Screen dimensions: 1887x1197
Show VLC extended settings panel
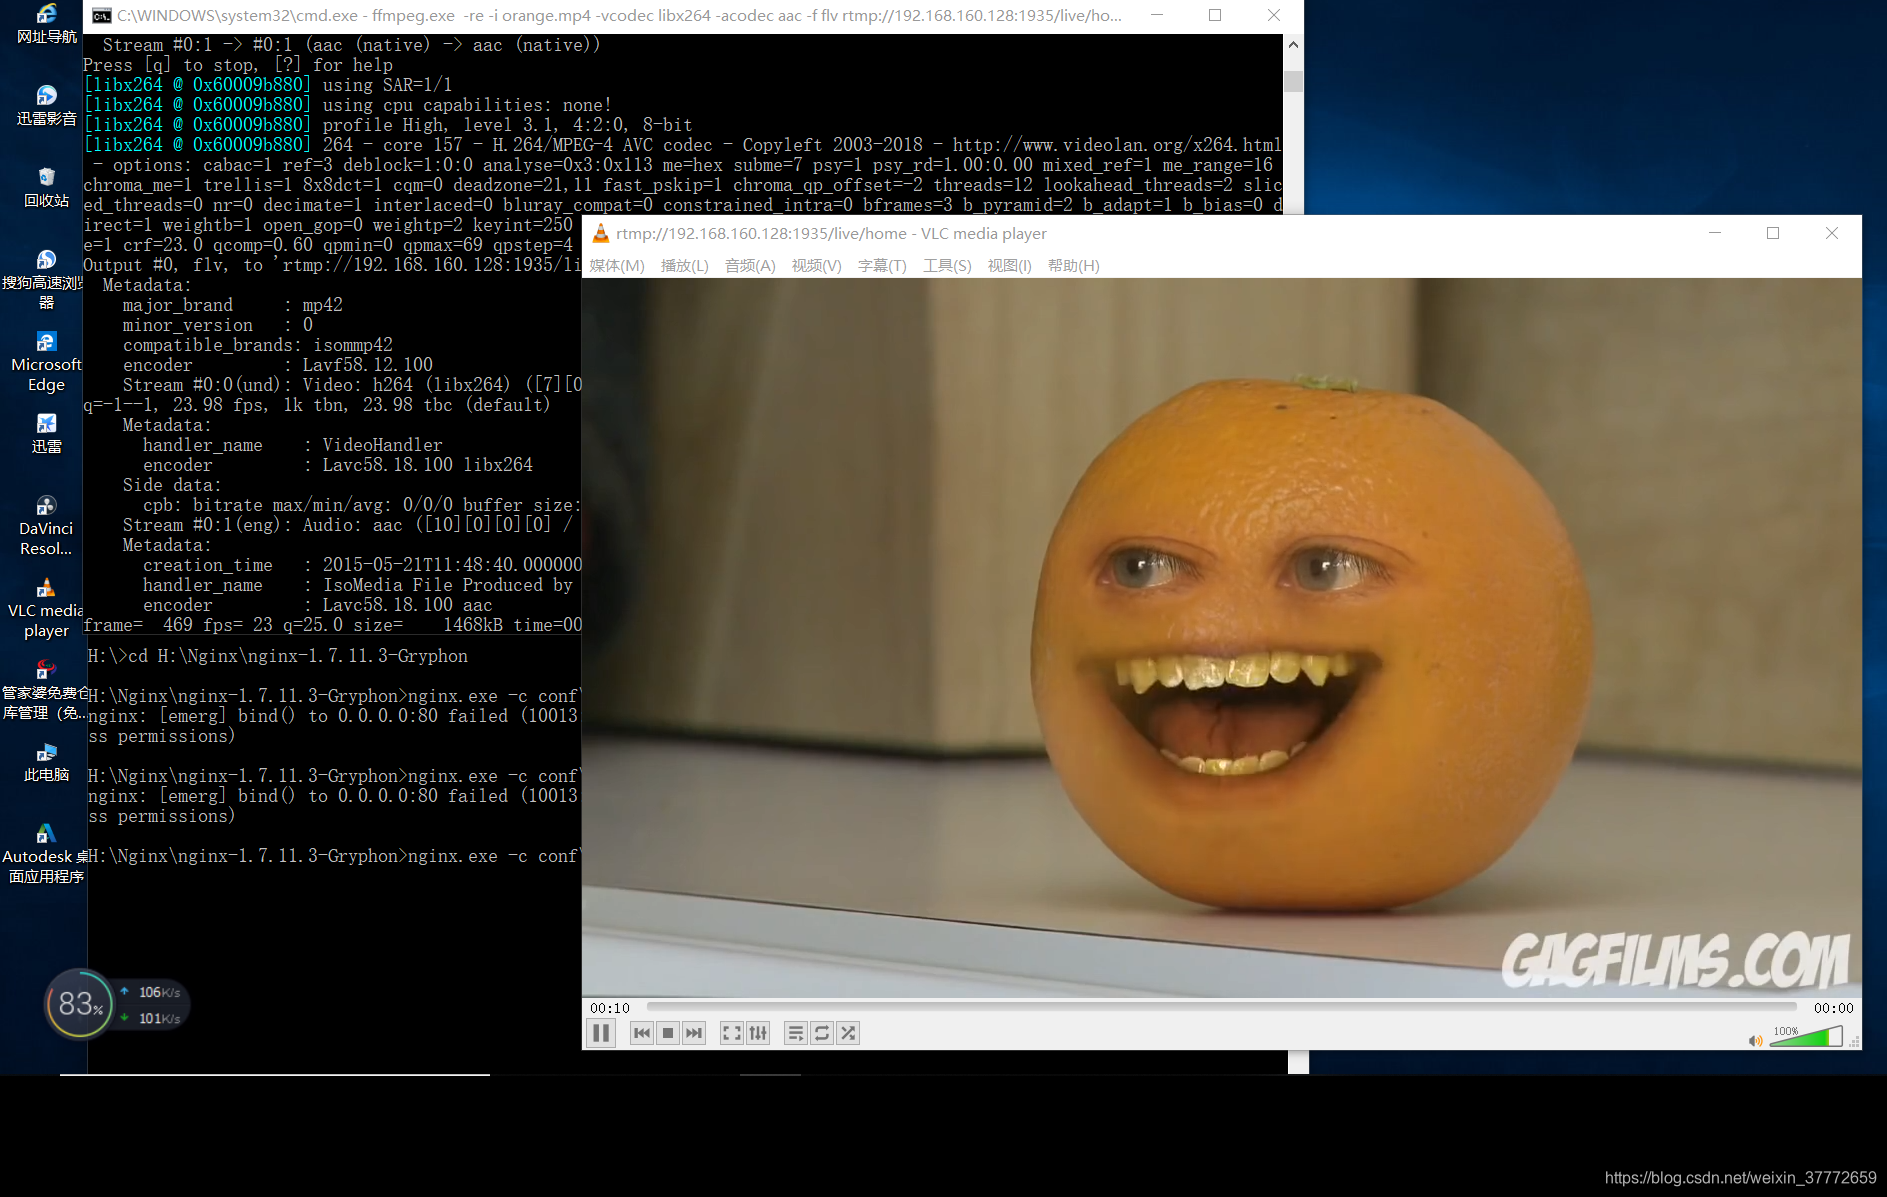point(758,1033)
